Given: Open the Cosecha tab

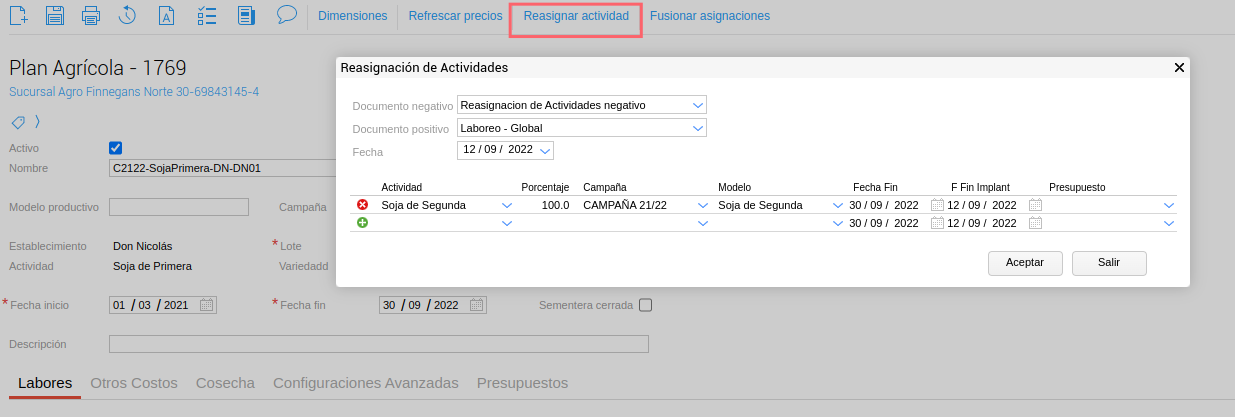Looking at the screenshot, I should (225, 383).
